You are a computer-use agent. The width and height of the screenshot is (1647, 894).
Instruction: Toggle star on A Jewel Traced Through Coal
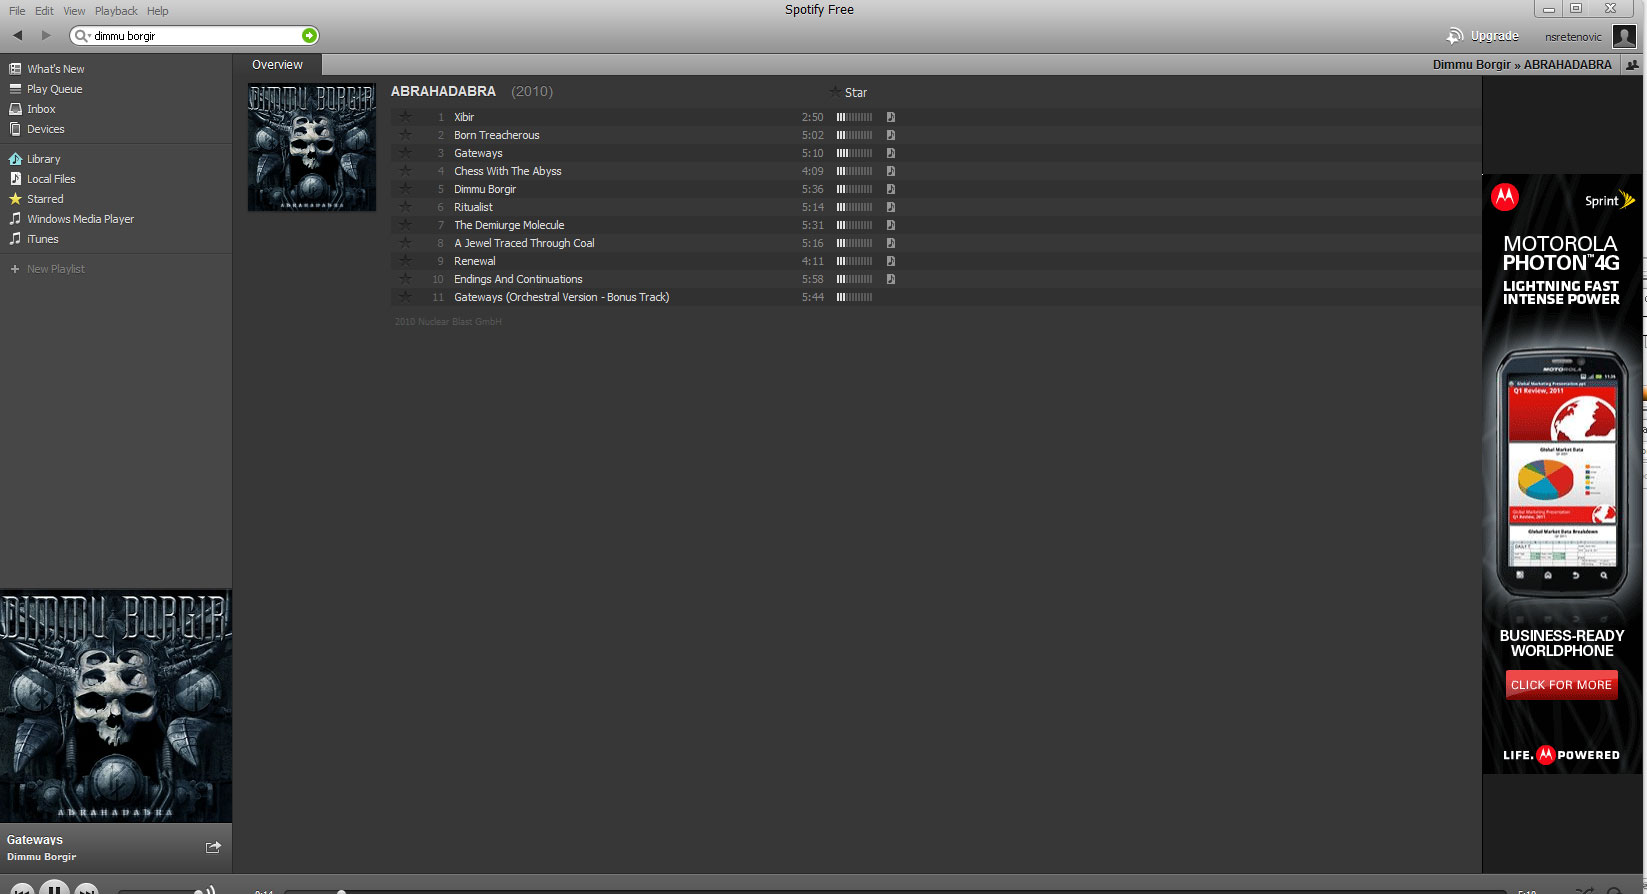pyautogui.click(x=405, y=242)
